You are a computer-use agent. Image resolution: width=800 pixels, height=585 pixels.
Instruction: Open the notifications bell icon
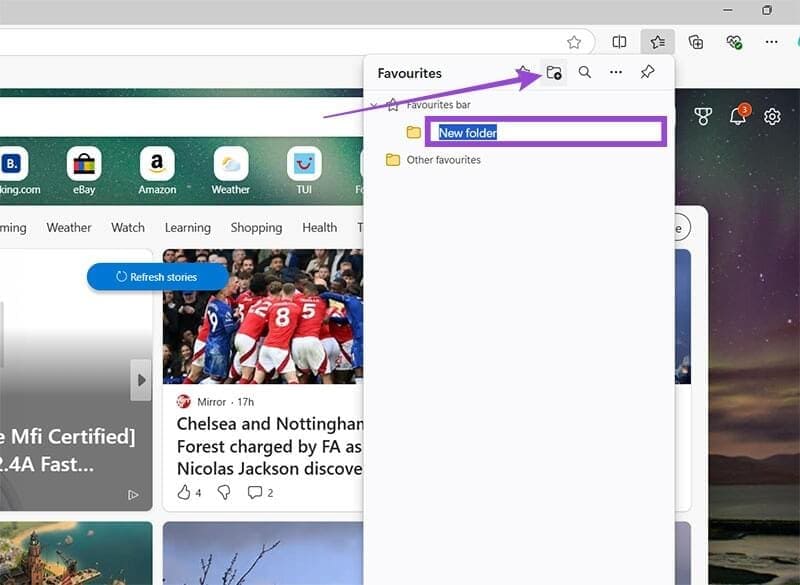point(738,116)
